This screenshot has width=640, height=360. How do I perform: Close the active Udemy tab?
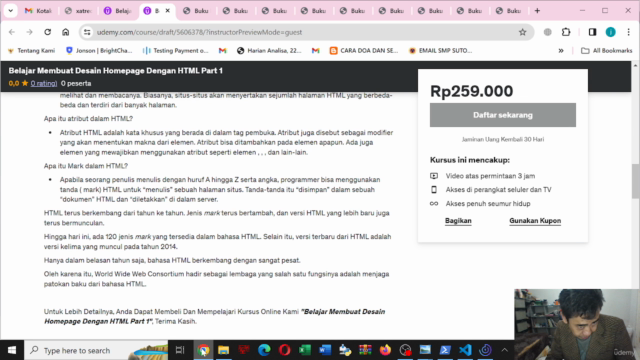pyautogui.click(x=167, y=11)
